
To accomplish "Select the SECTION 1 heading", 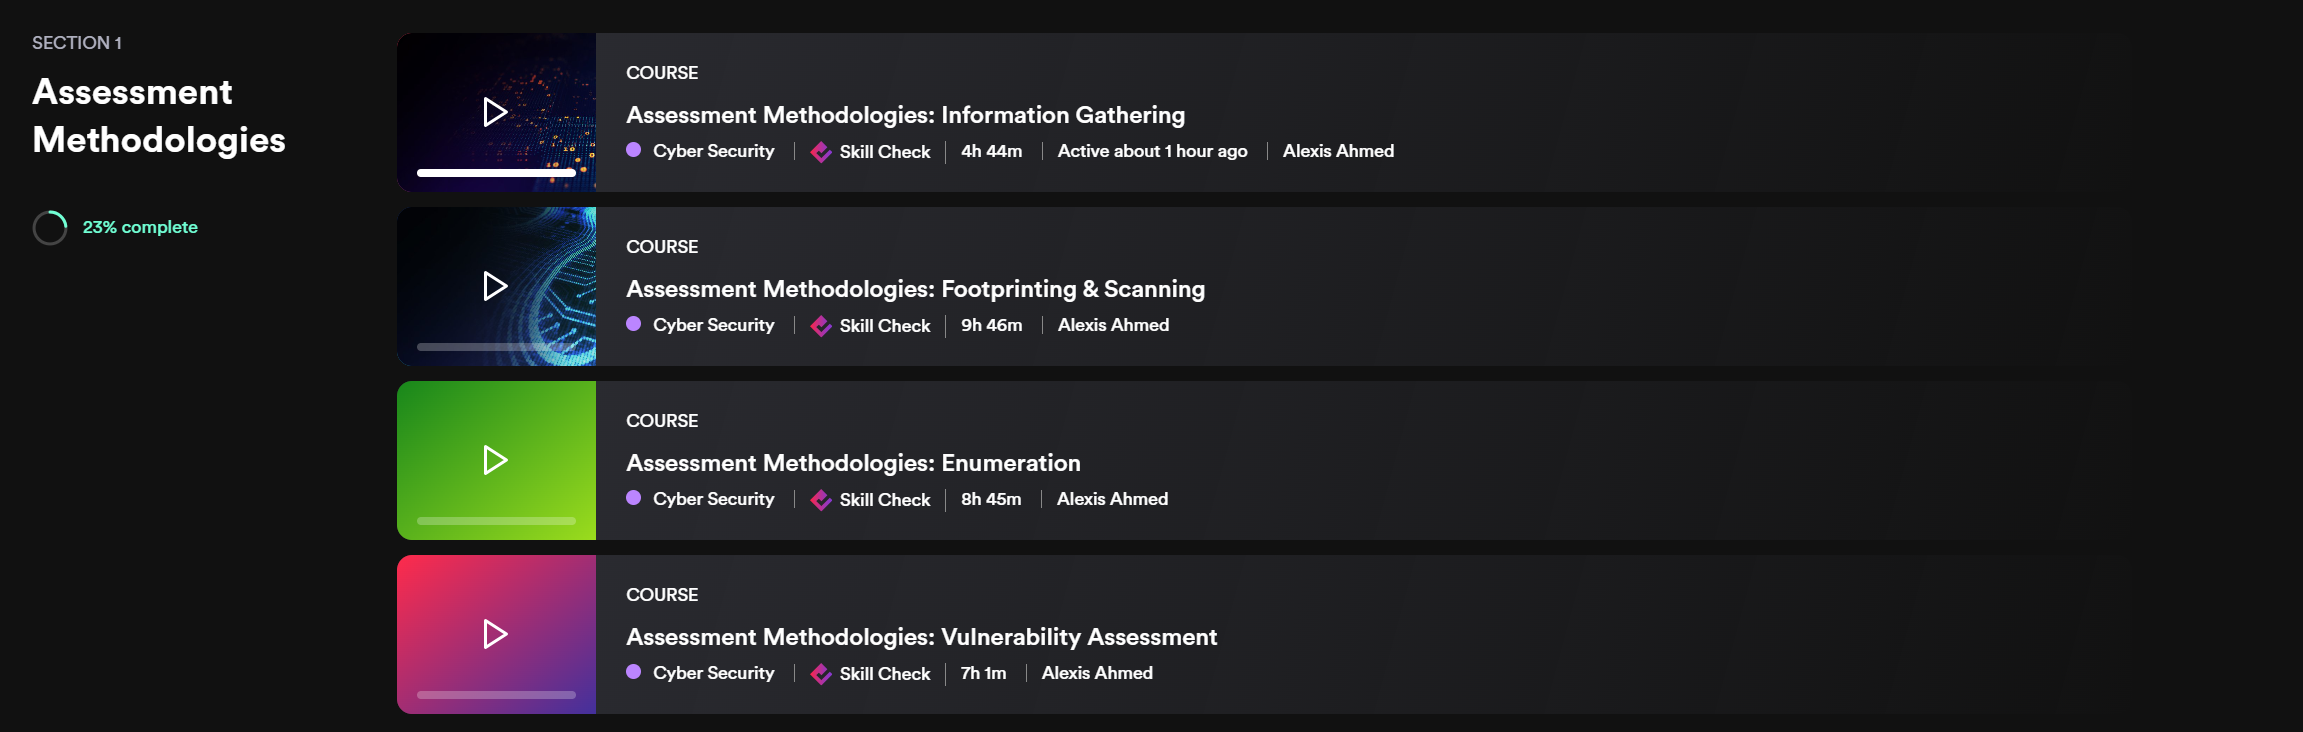I will [77, 42].
